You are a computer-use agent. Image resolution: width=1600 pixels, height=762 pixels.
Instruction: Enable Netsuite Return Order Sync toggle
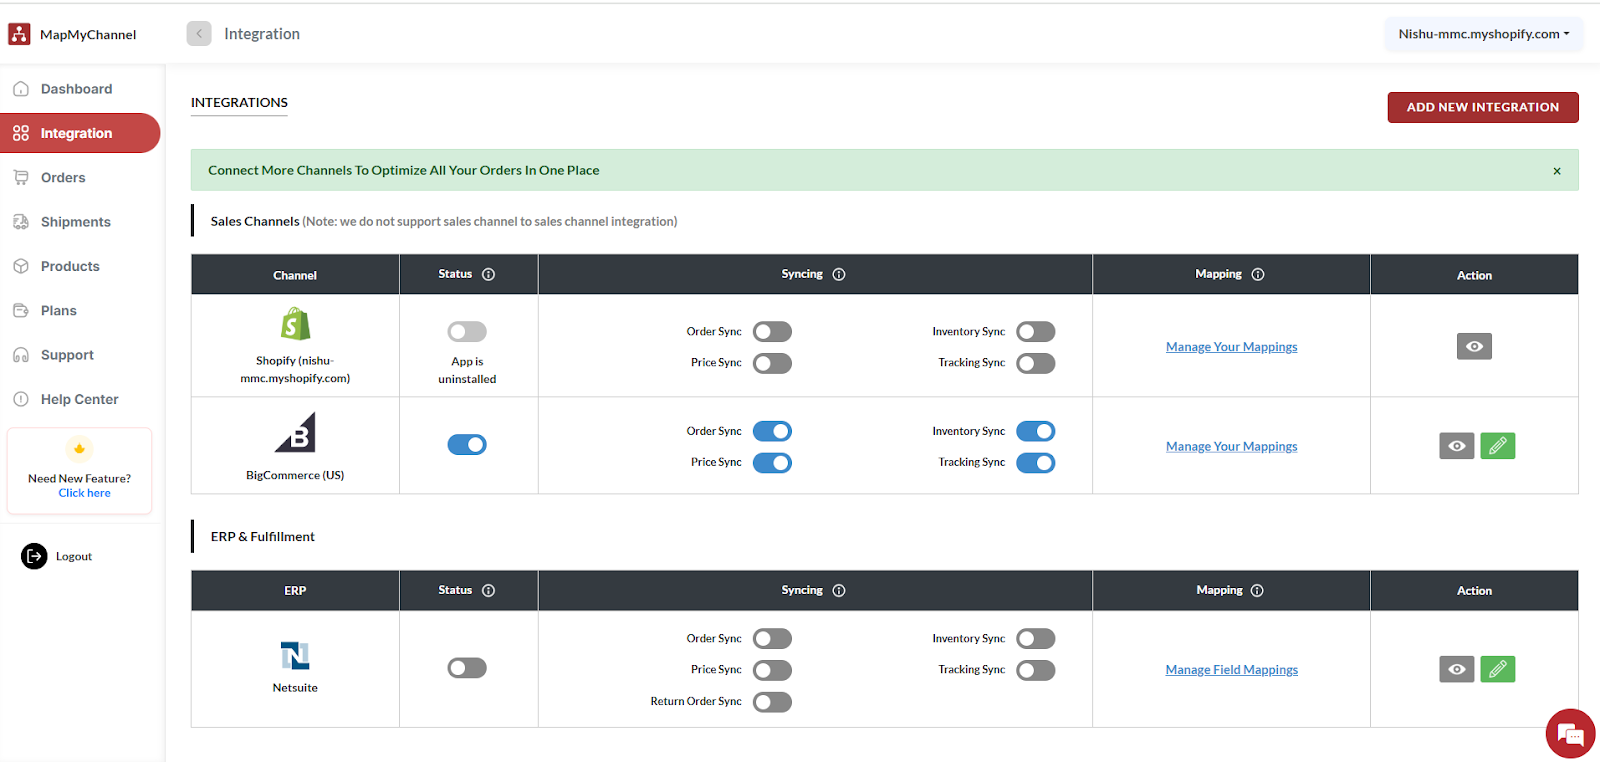(772, 702)
